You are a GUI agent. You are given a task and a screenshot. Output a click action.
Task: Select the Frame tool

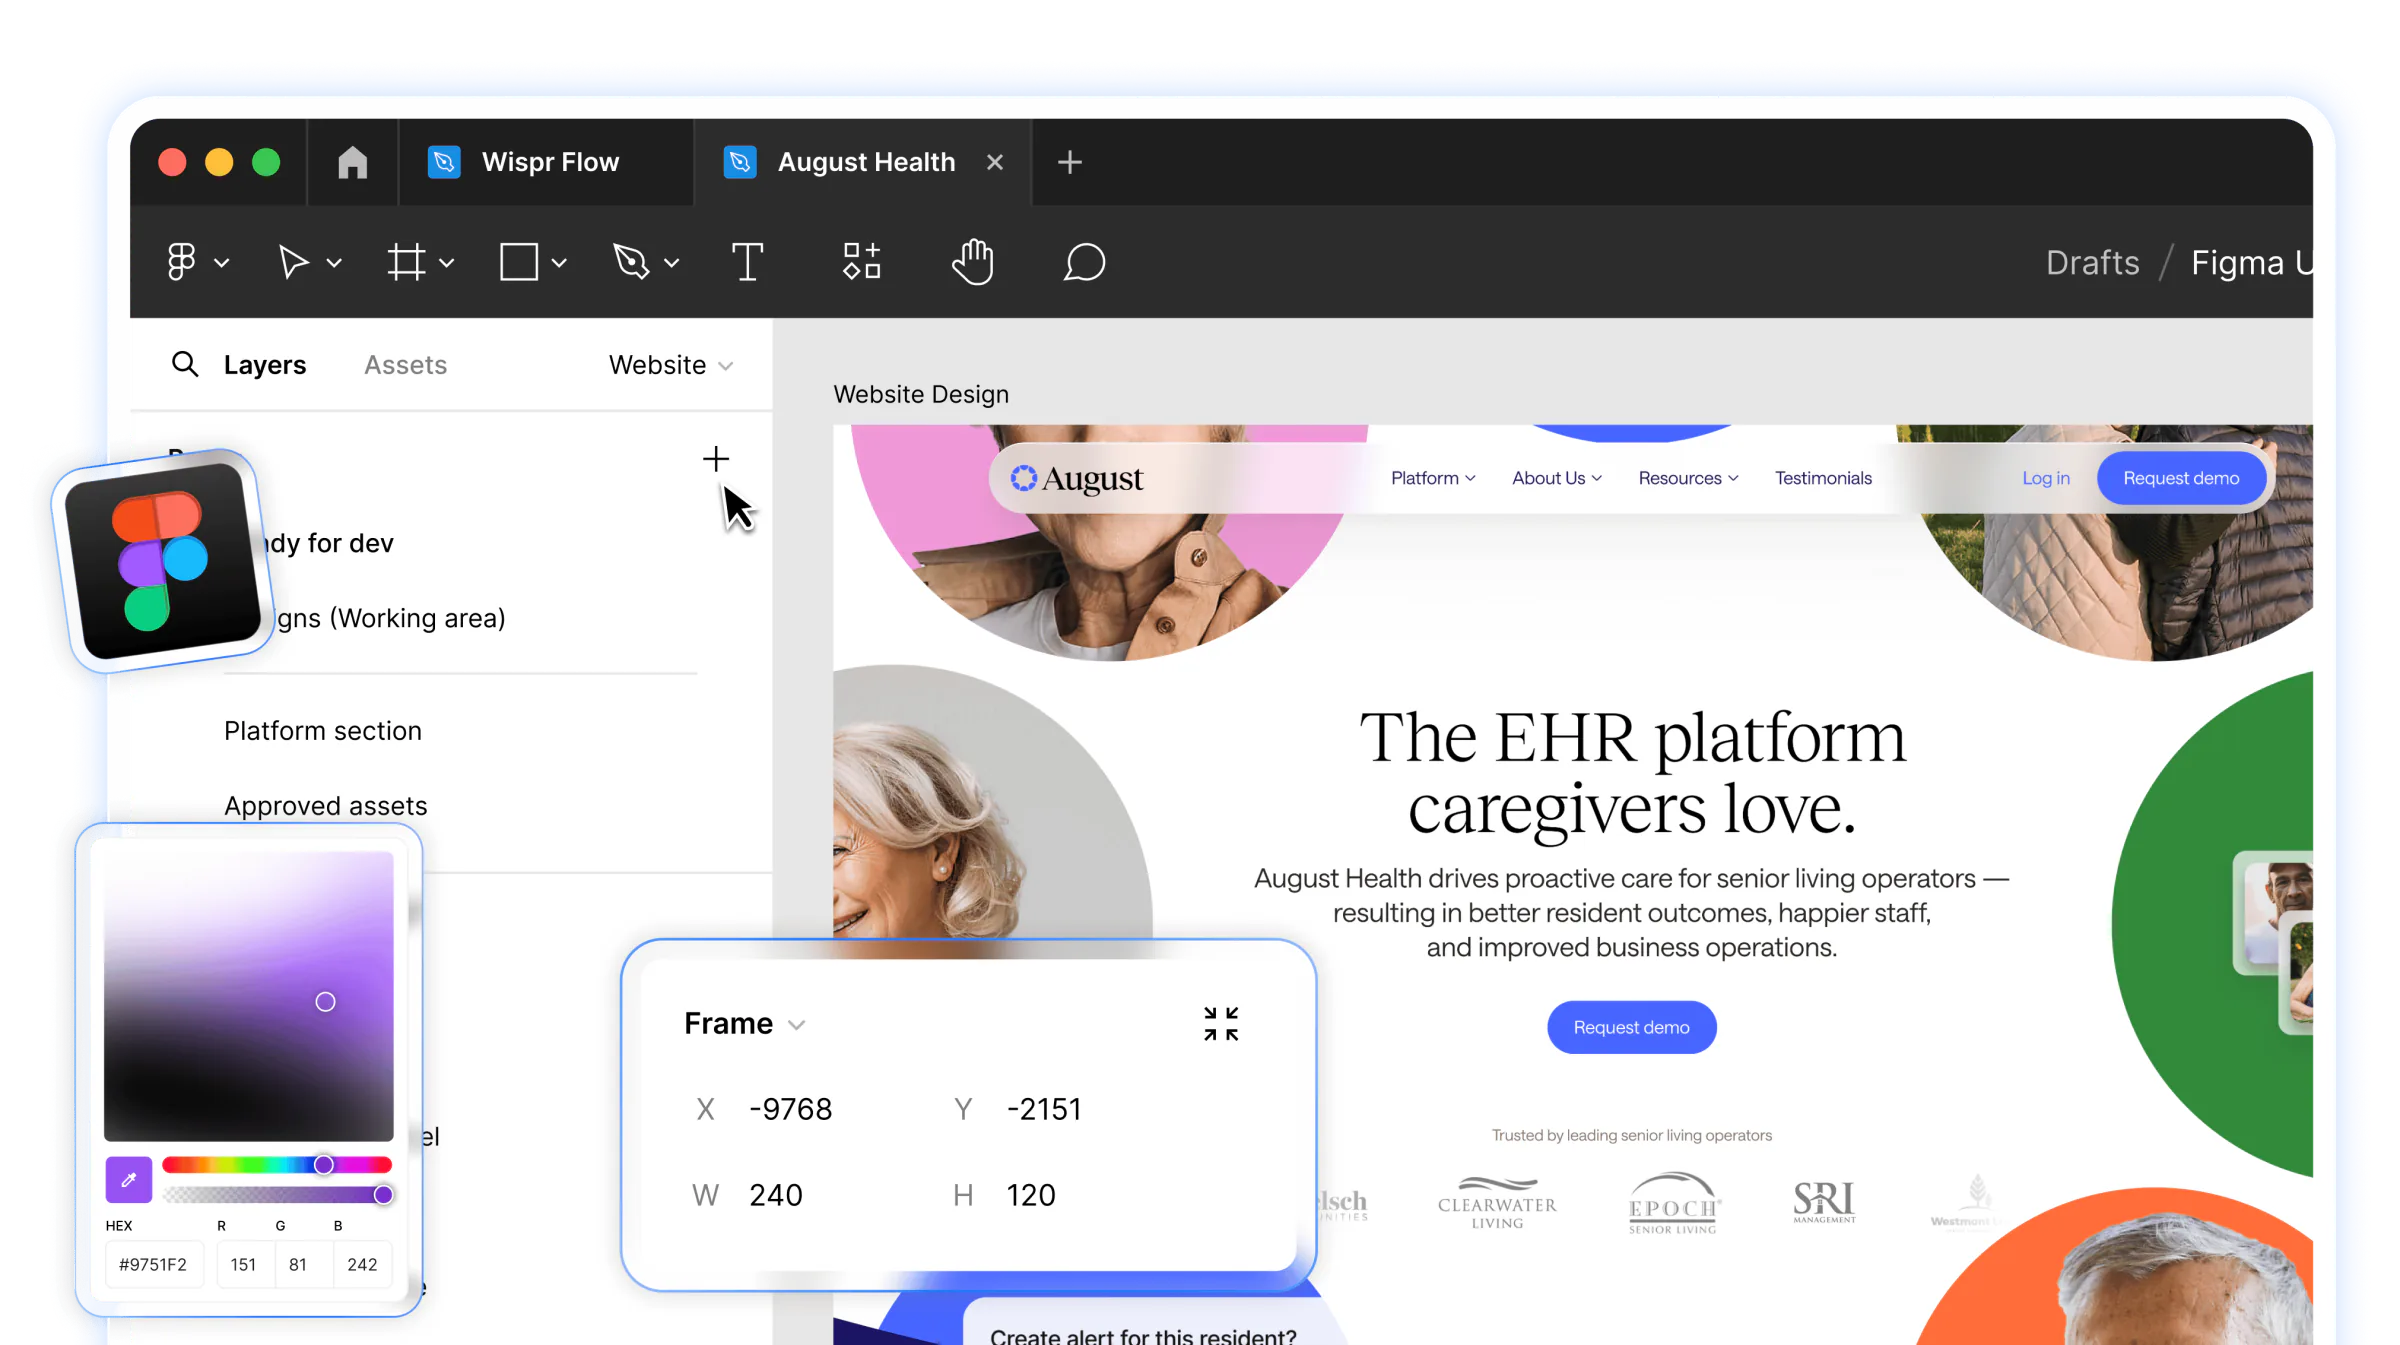(x=406, y=262)
